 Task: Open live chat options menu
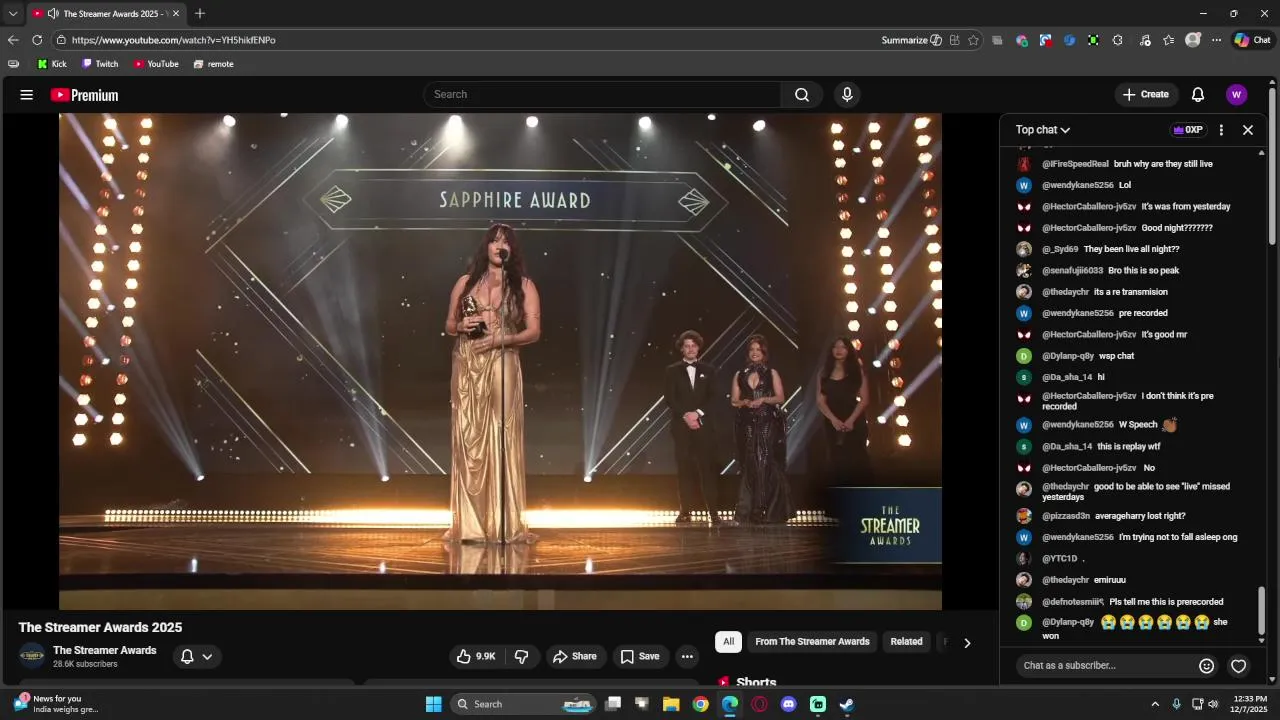[1221, 130]
